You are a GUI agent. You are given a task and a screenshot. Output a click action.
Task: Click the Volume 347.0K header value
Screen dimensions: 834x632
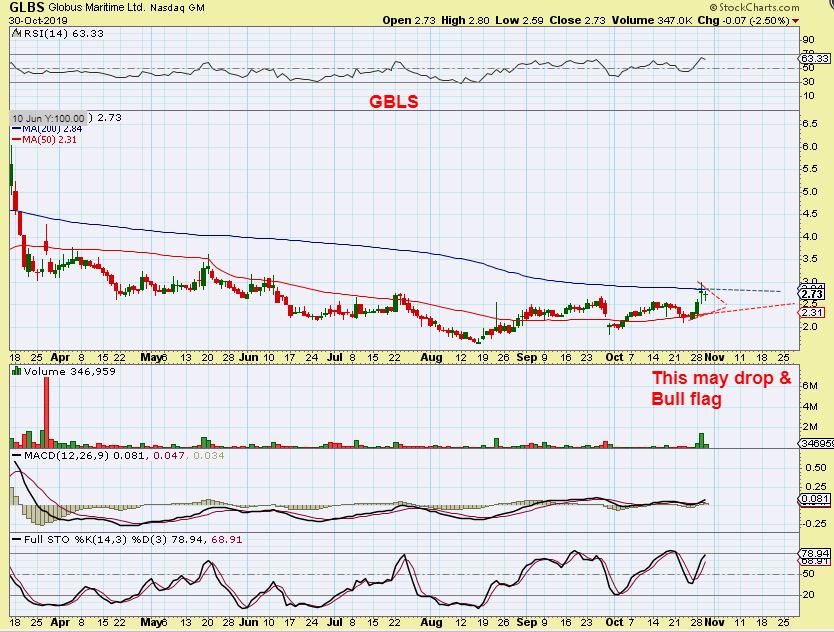(x=652, y=20)
